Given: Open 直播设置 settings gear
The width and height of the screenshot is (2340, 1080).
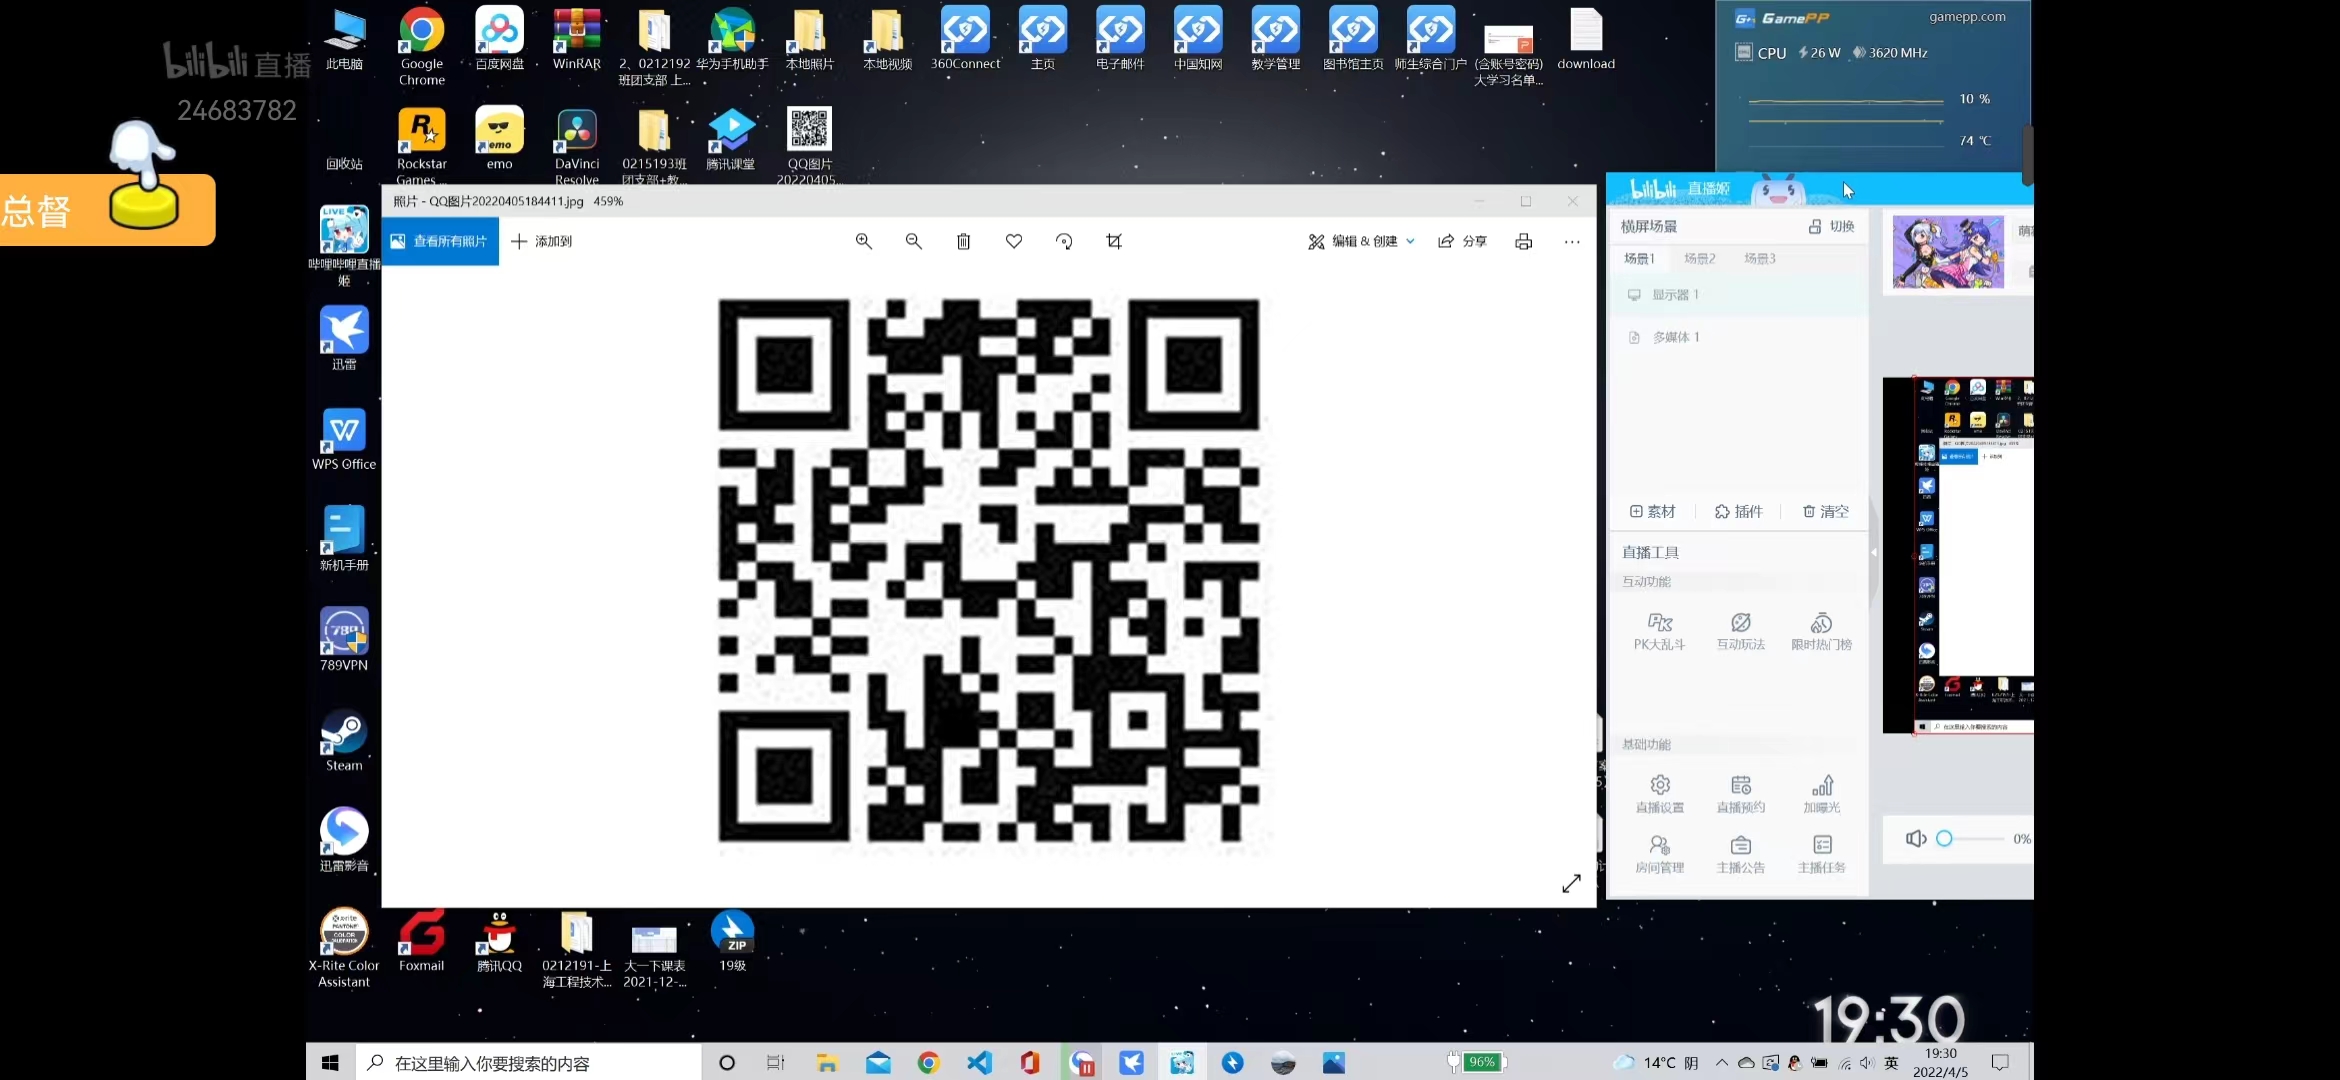Looking at the screenshot, I should (x=1659, y=794).
